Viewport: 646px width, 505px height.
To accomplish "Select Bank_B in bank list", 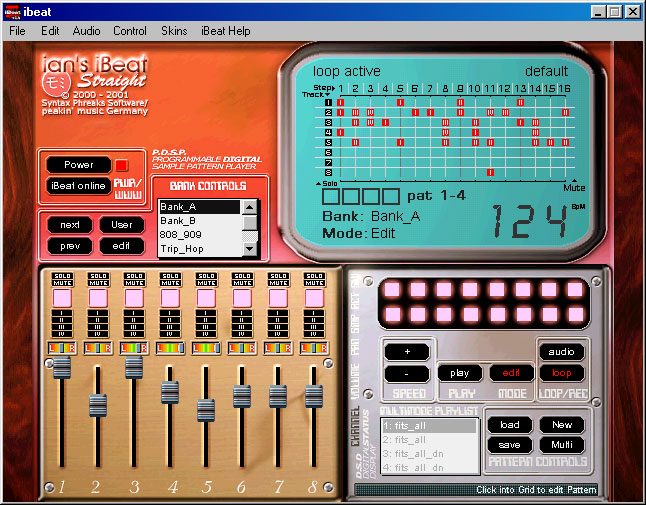I will point(200,221).
